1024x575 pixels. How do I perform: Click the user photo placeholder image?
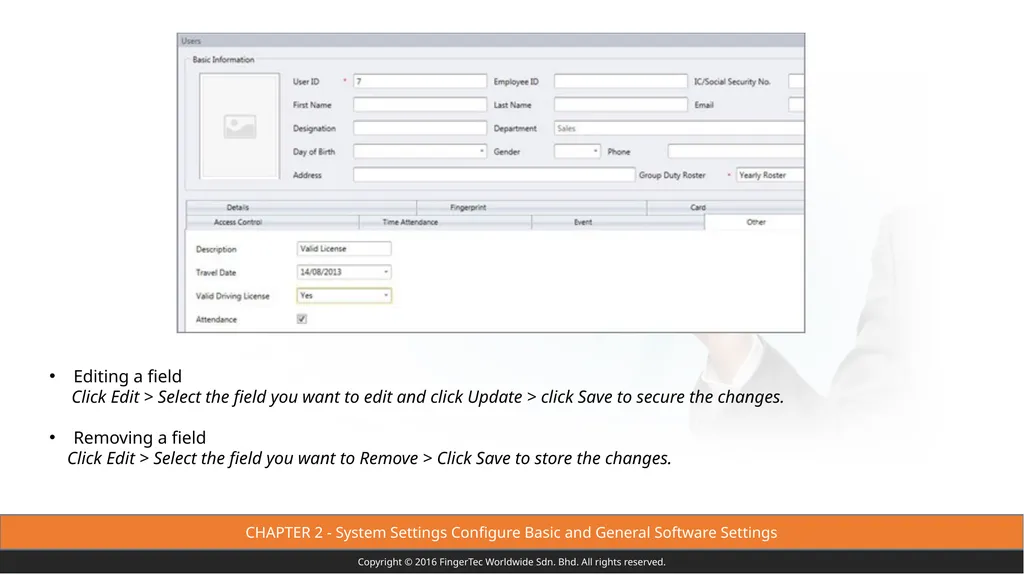[x=239, y=126]
